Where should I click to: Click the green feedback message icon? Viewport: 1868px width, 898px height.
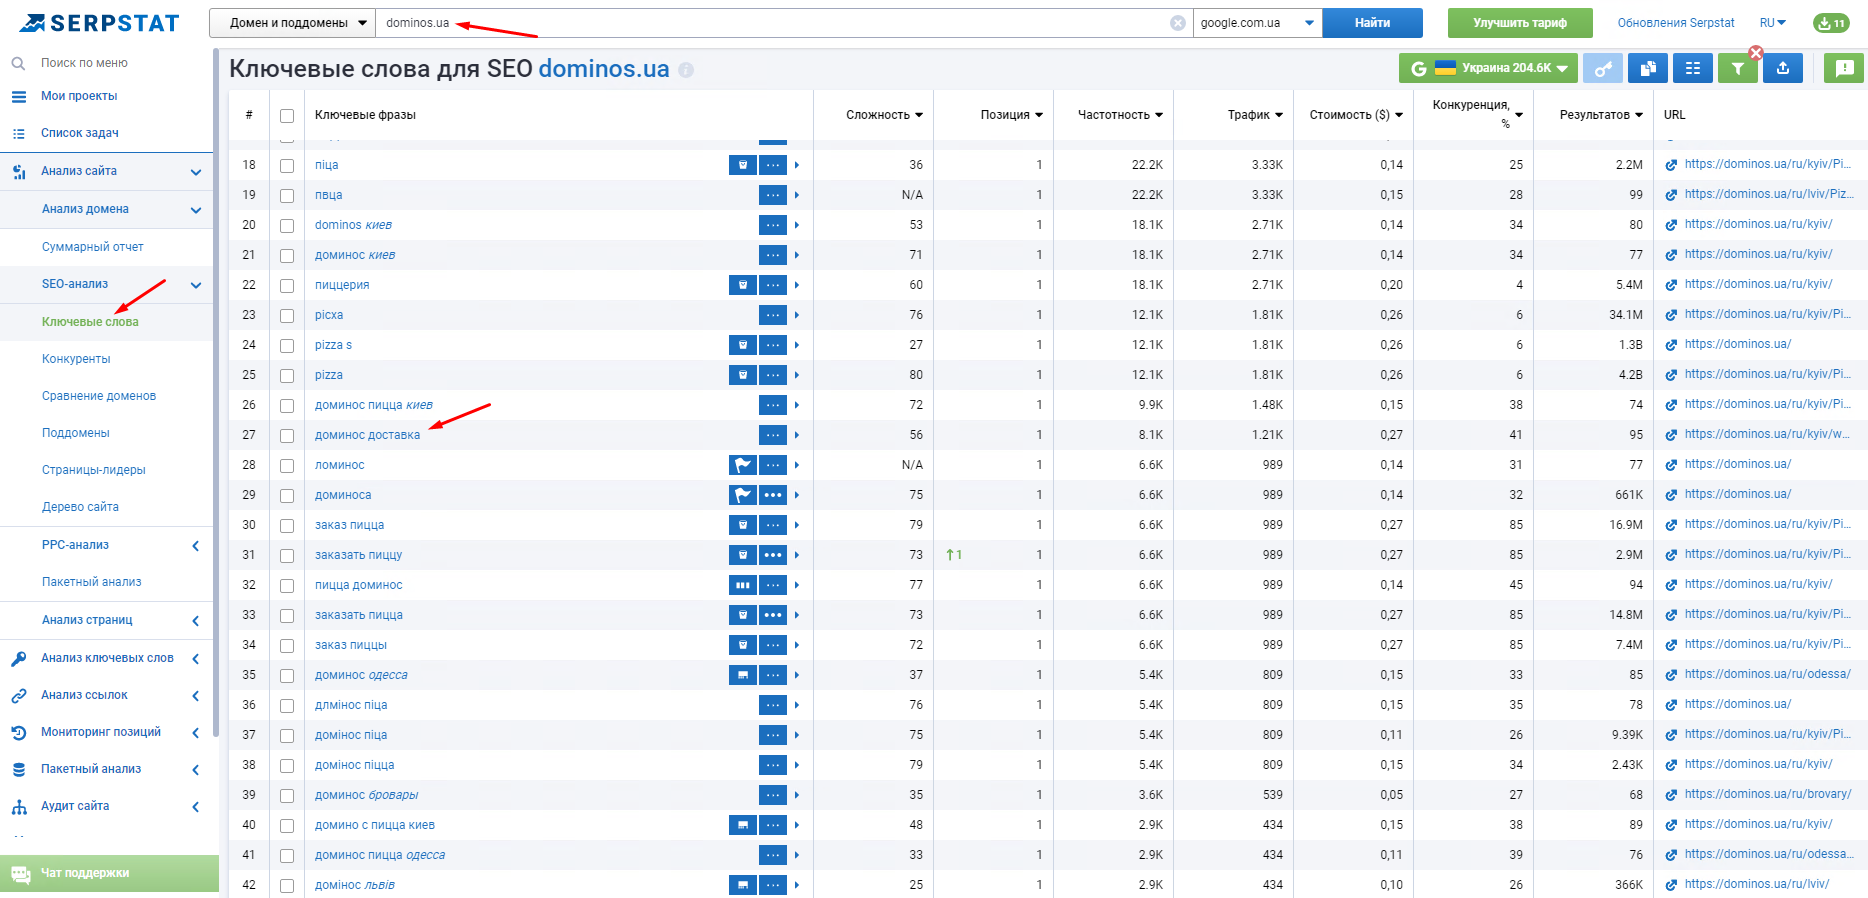coord(1844,68)
